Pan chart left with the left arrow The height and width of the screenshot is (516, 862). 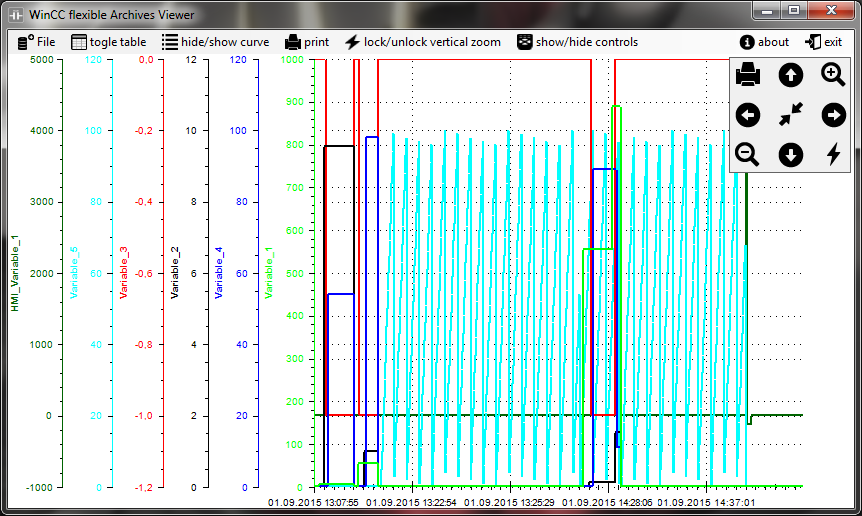(748, 115)
